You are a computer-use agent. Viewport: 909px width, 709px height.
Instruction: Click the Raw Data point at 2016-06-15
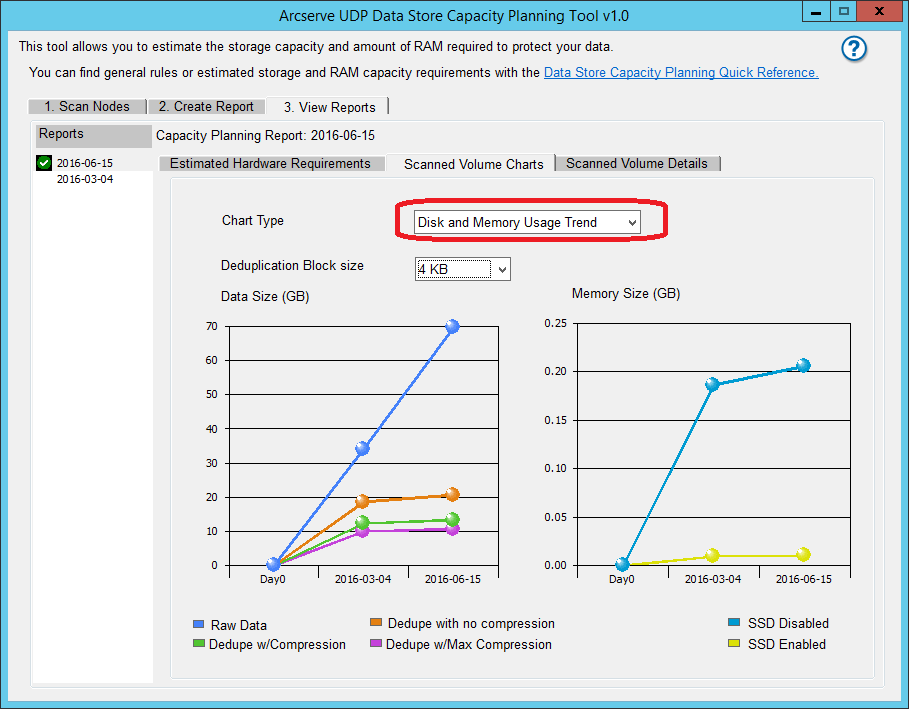tap(452, 326)
